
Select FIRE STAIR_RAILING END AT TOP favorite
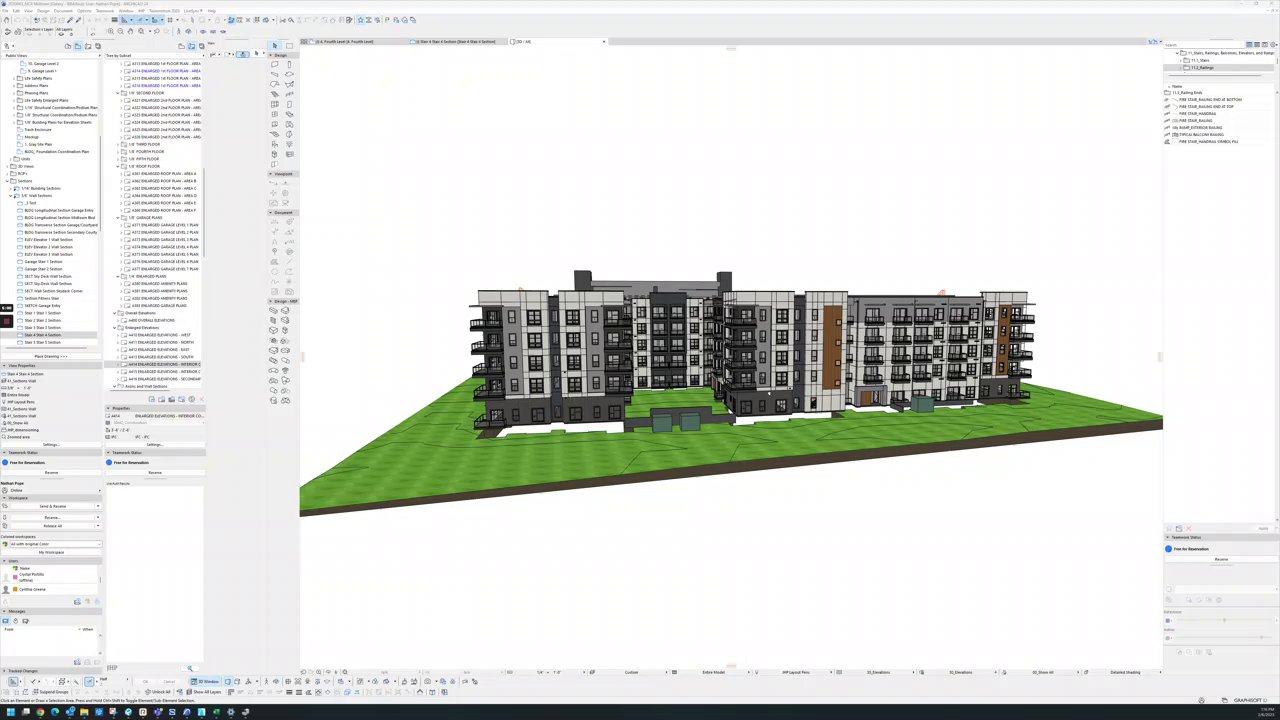[1206, 107]
